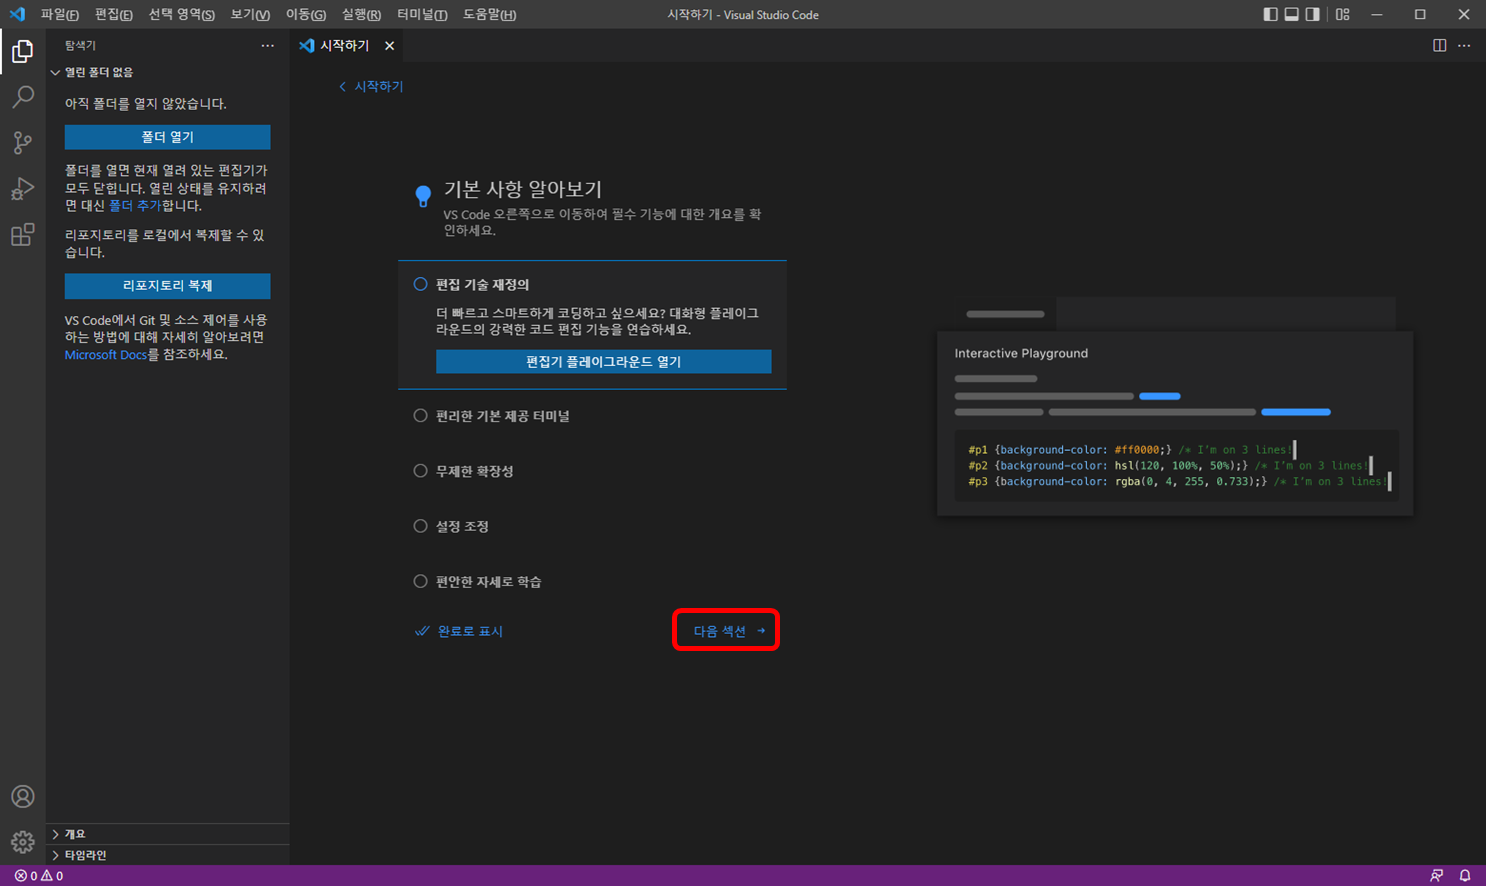Open the Microsoft Docs link

pos(105,355)
